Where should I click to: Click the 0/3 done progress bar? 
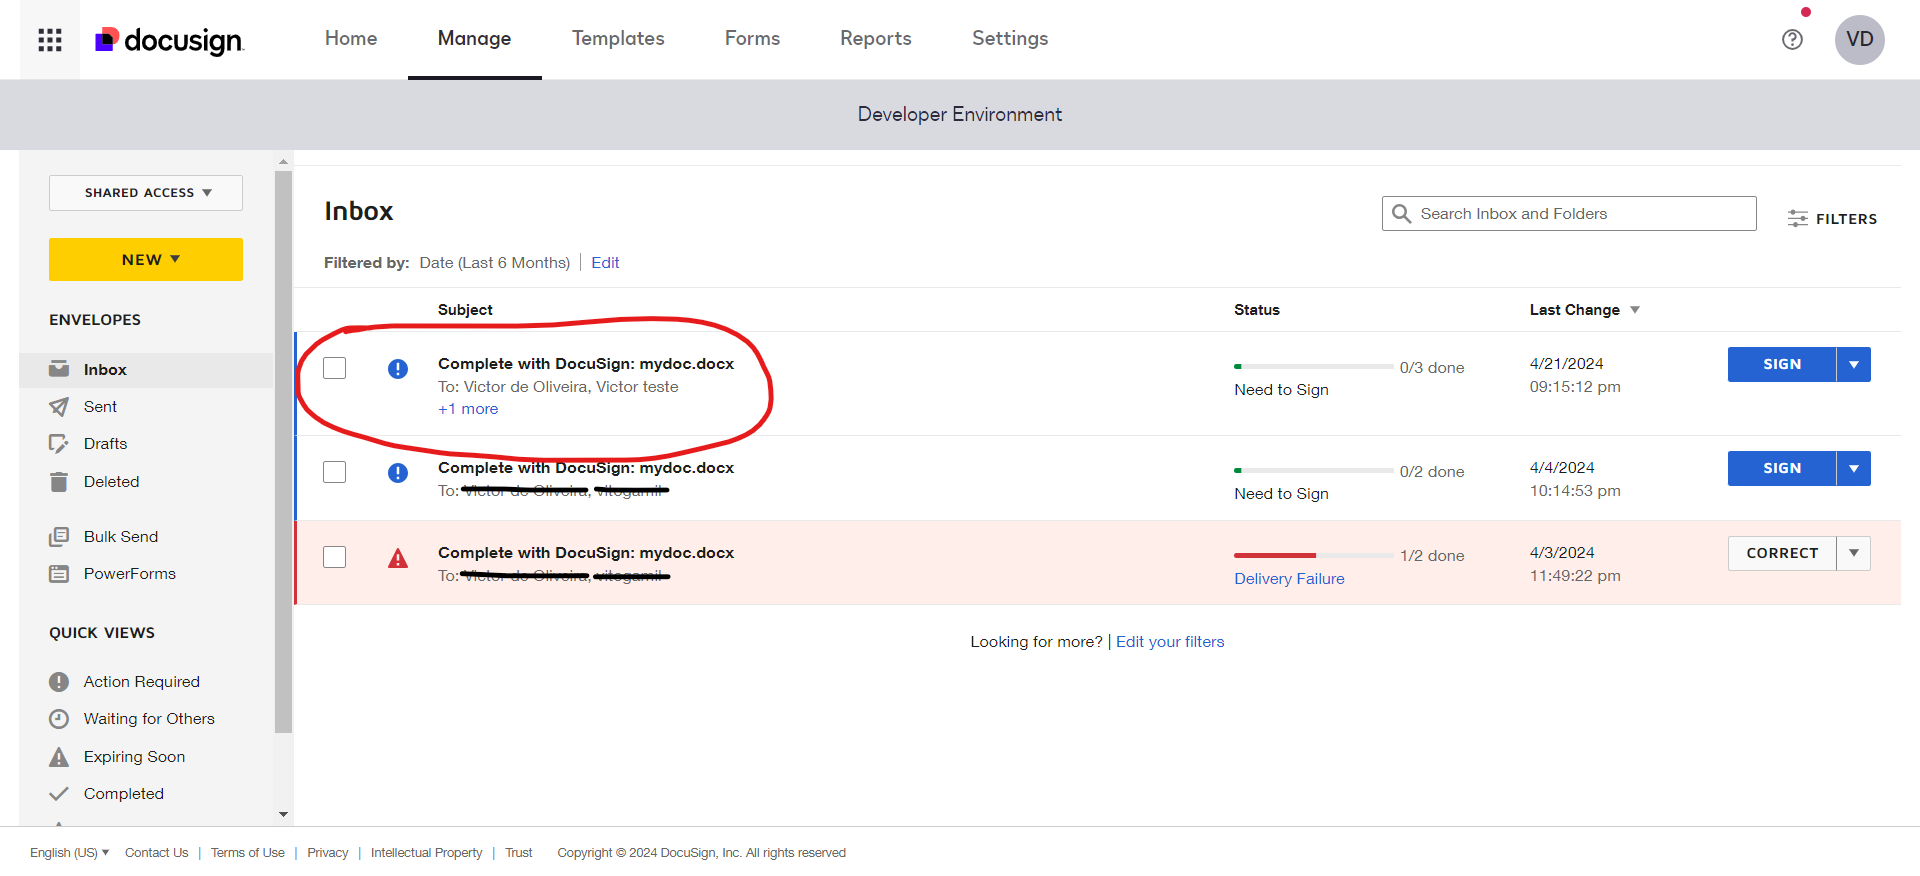[1314, 367]
